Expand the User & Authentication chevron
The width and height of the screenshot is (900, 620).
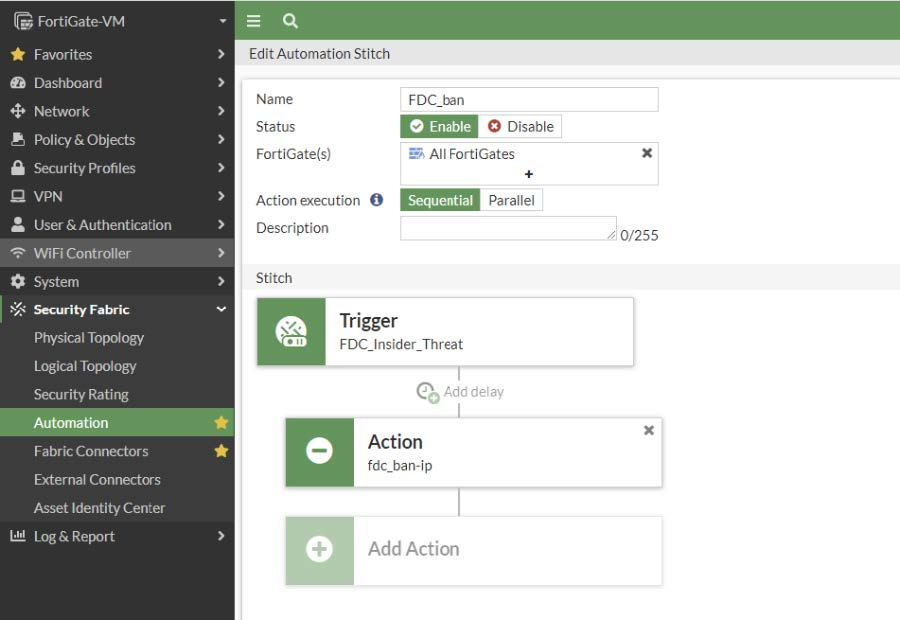click(x=221, y=224)
